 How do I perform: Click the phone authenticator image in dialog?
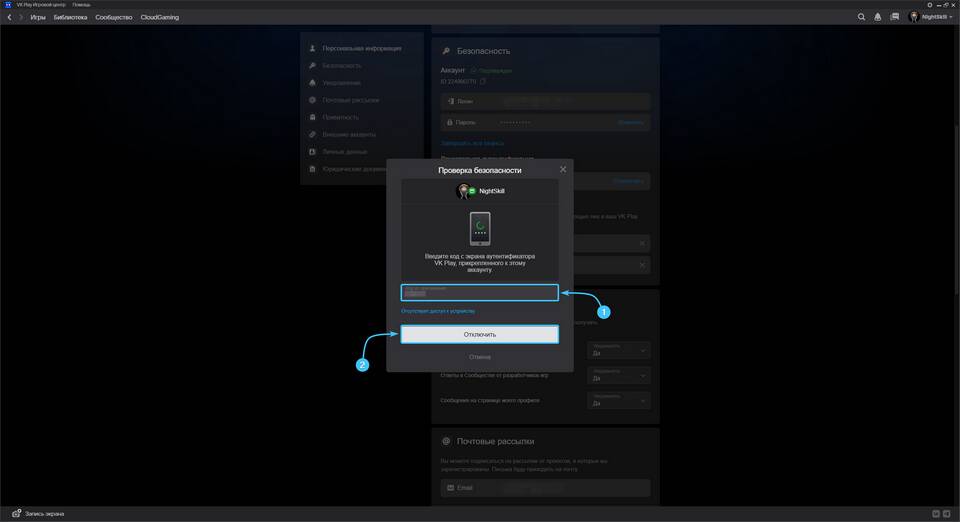480,229
